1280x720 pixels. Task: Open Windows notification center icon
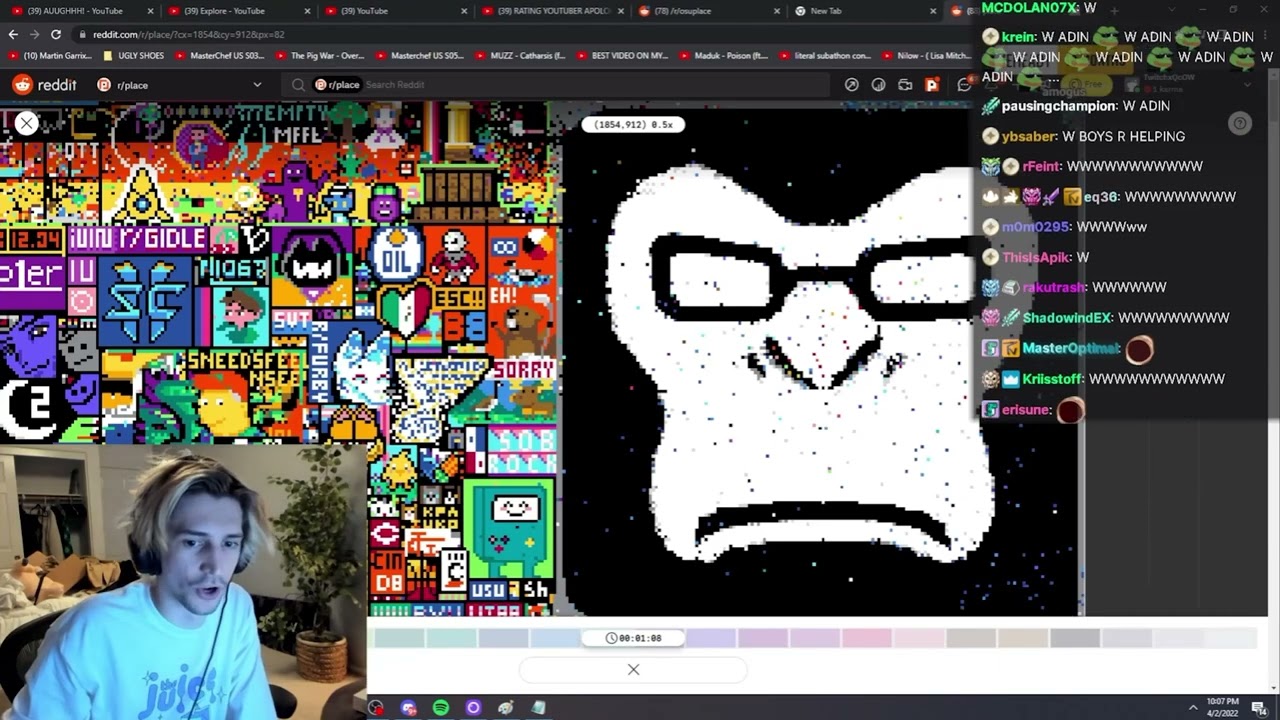point(1259,708)
